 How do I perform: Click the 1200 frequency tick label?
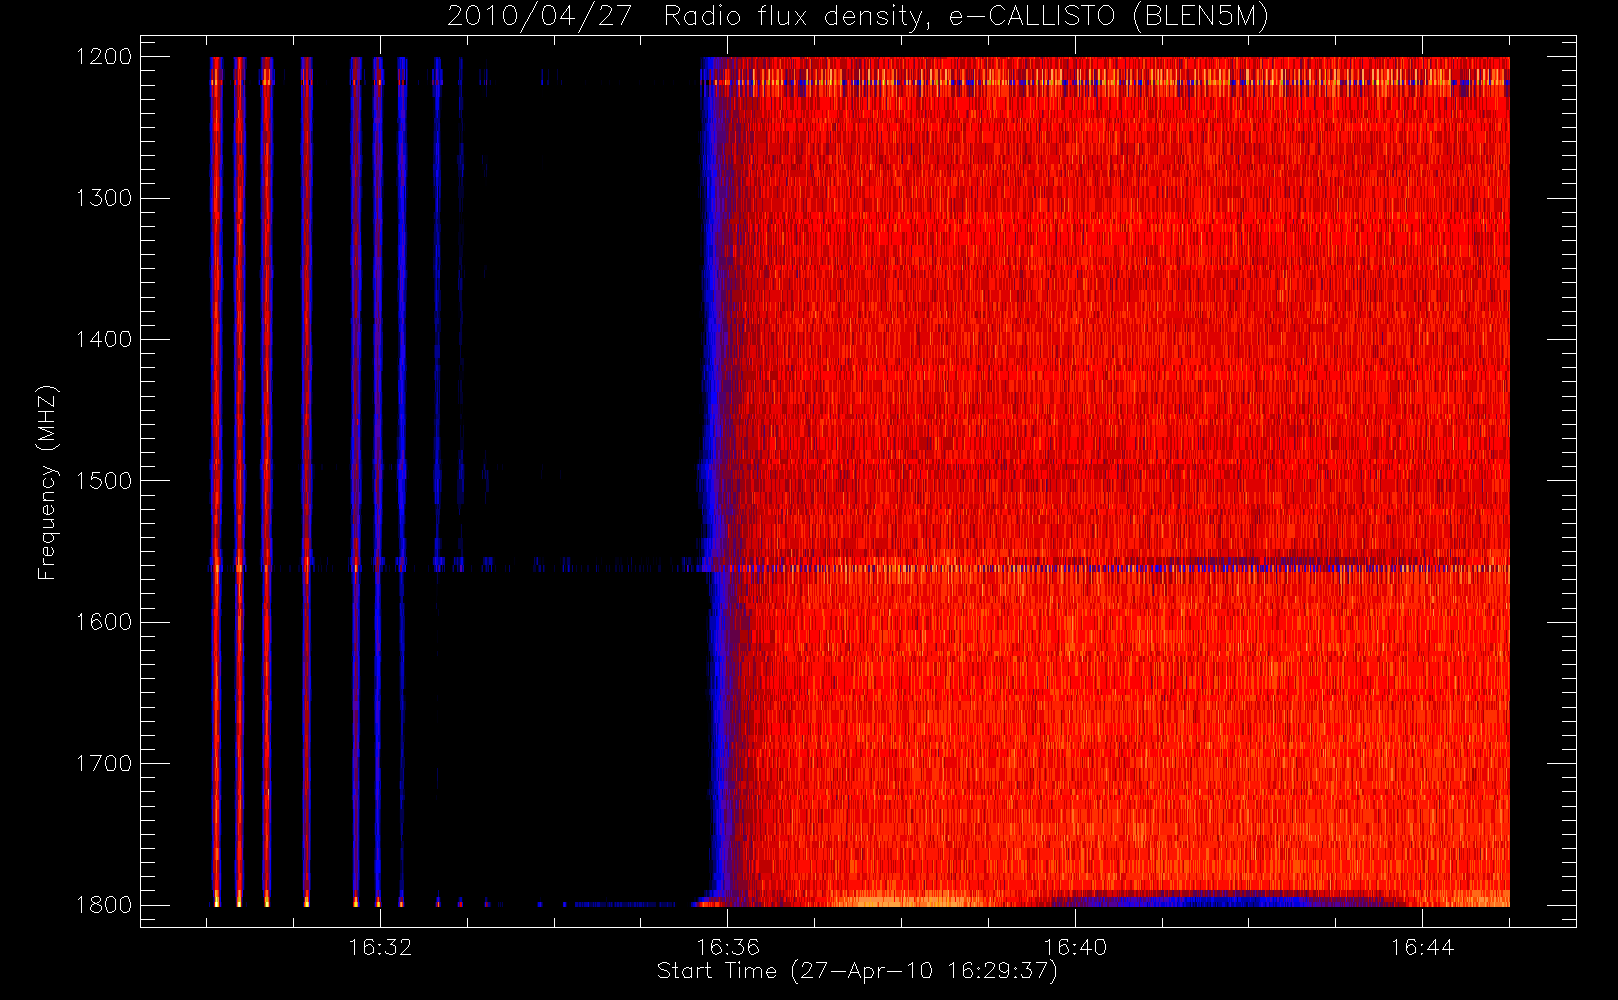105,57
